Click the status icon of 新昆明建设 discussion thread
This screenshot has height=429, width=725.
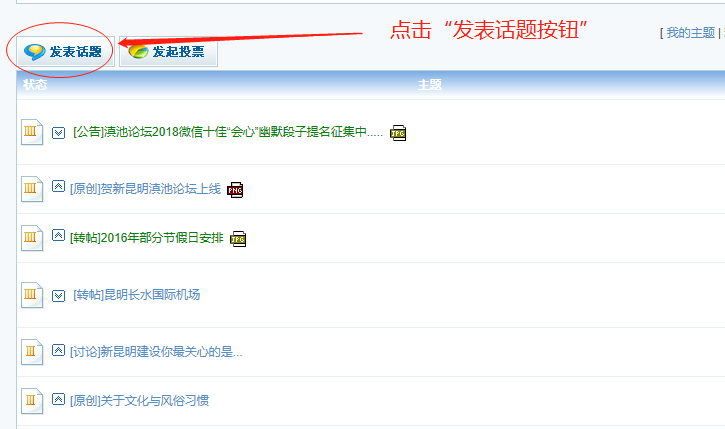pos(32,352)
